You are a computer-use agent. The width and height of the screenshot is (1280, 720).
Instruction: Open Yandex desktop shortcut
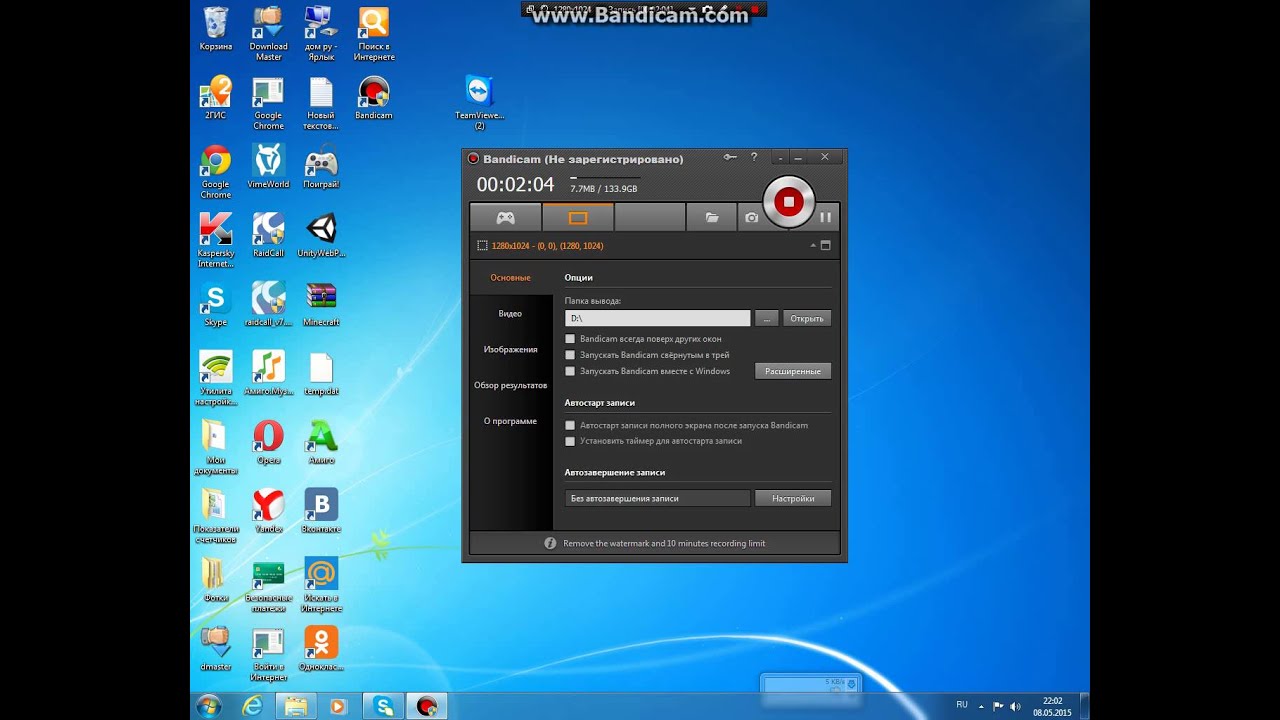pyautogui.click(x=268, y=511)
